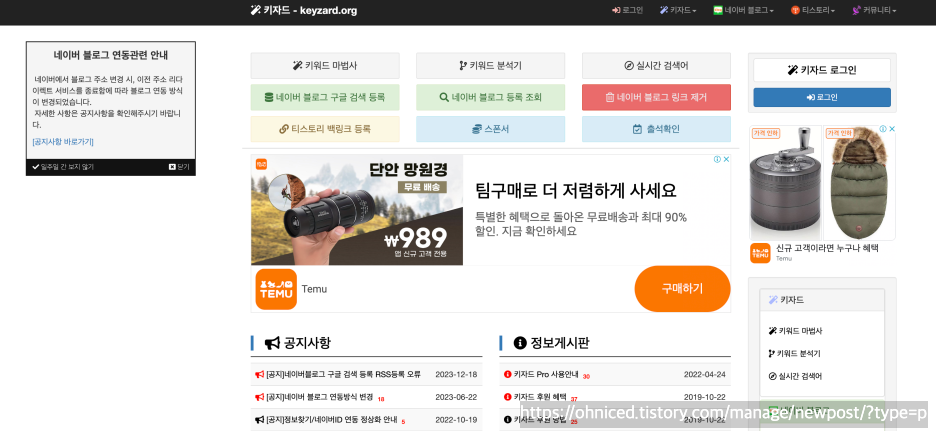The height and width of the screenshot is (431, 936).
Task: Click the wand icon in sidebar 키자드 panel header
Action: [773, 300]
